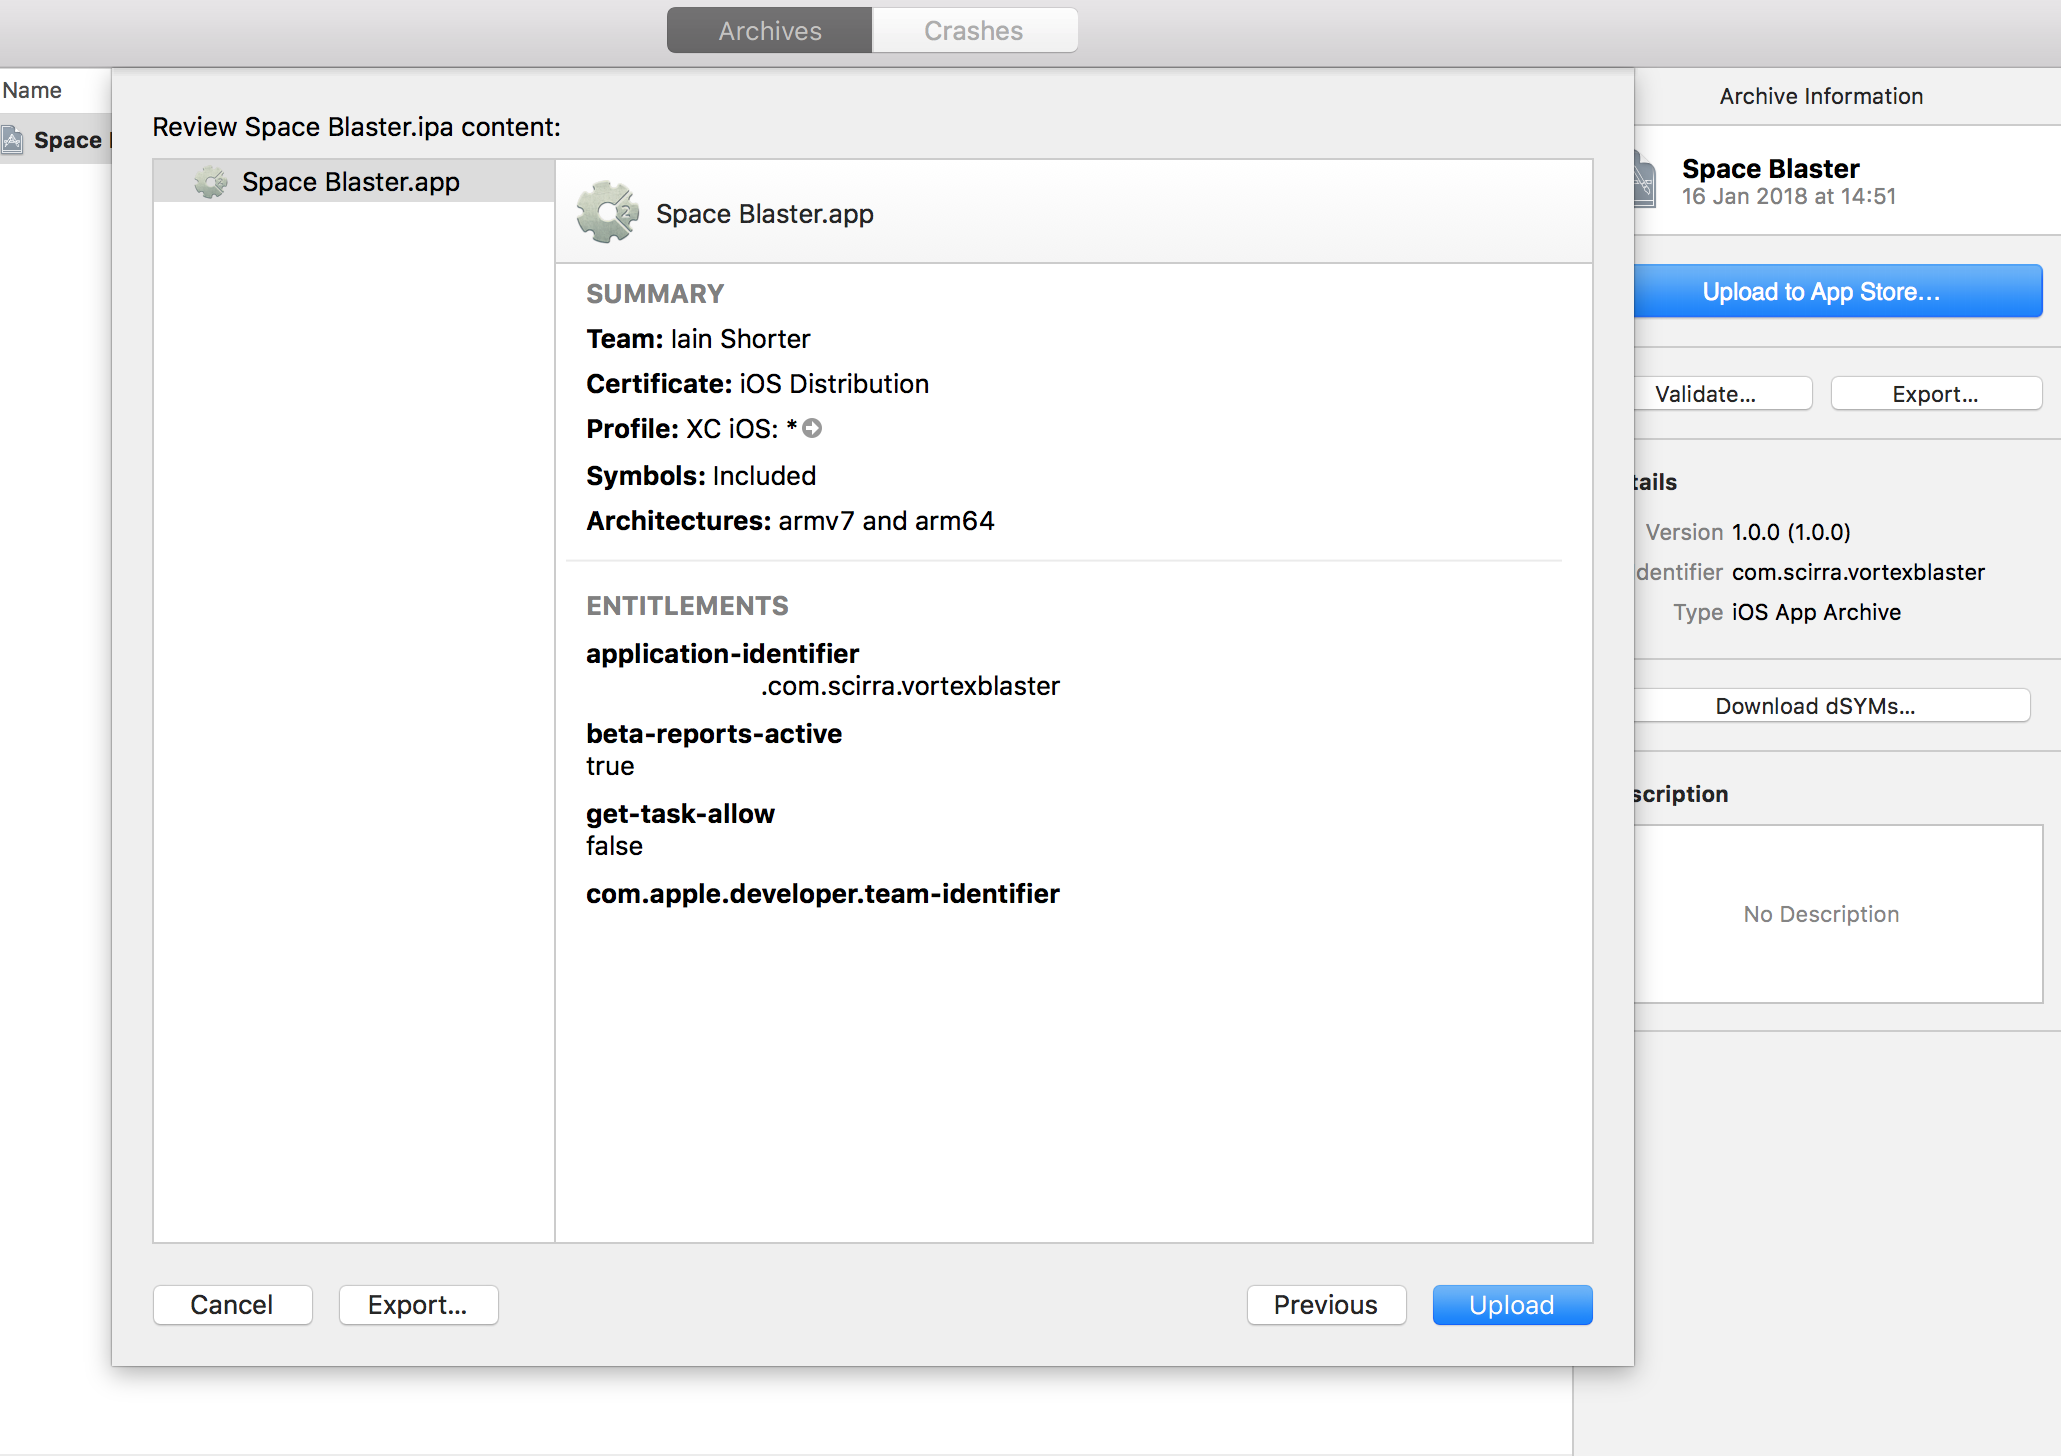Click the archive document icon beside Space Blaster
2061x1456 pixels.
1644,181
